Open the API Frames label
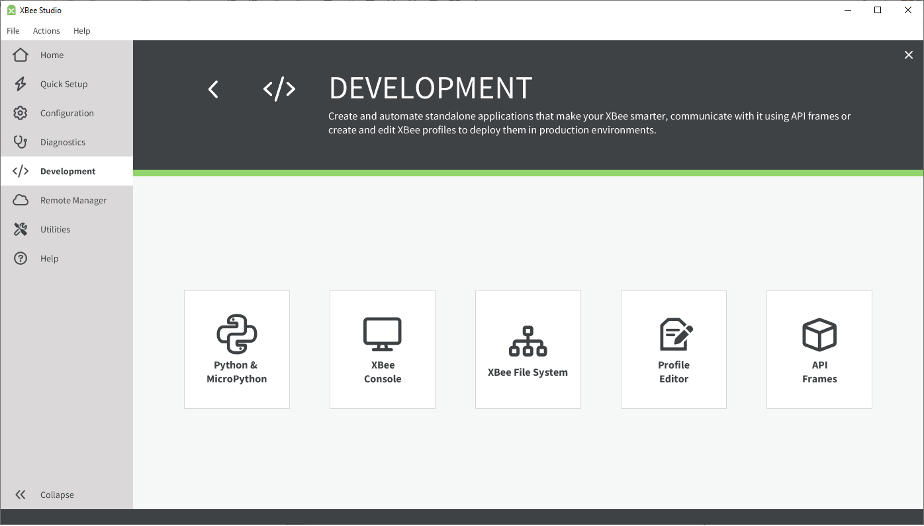The image size is (924, 526). pos(820,372)
